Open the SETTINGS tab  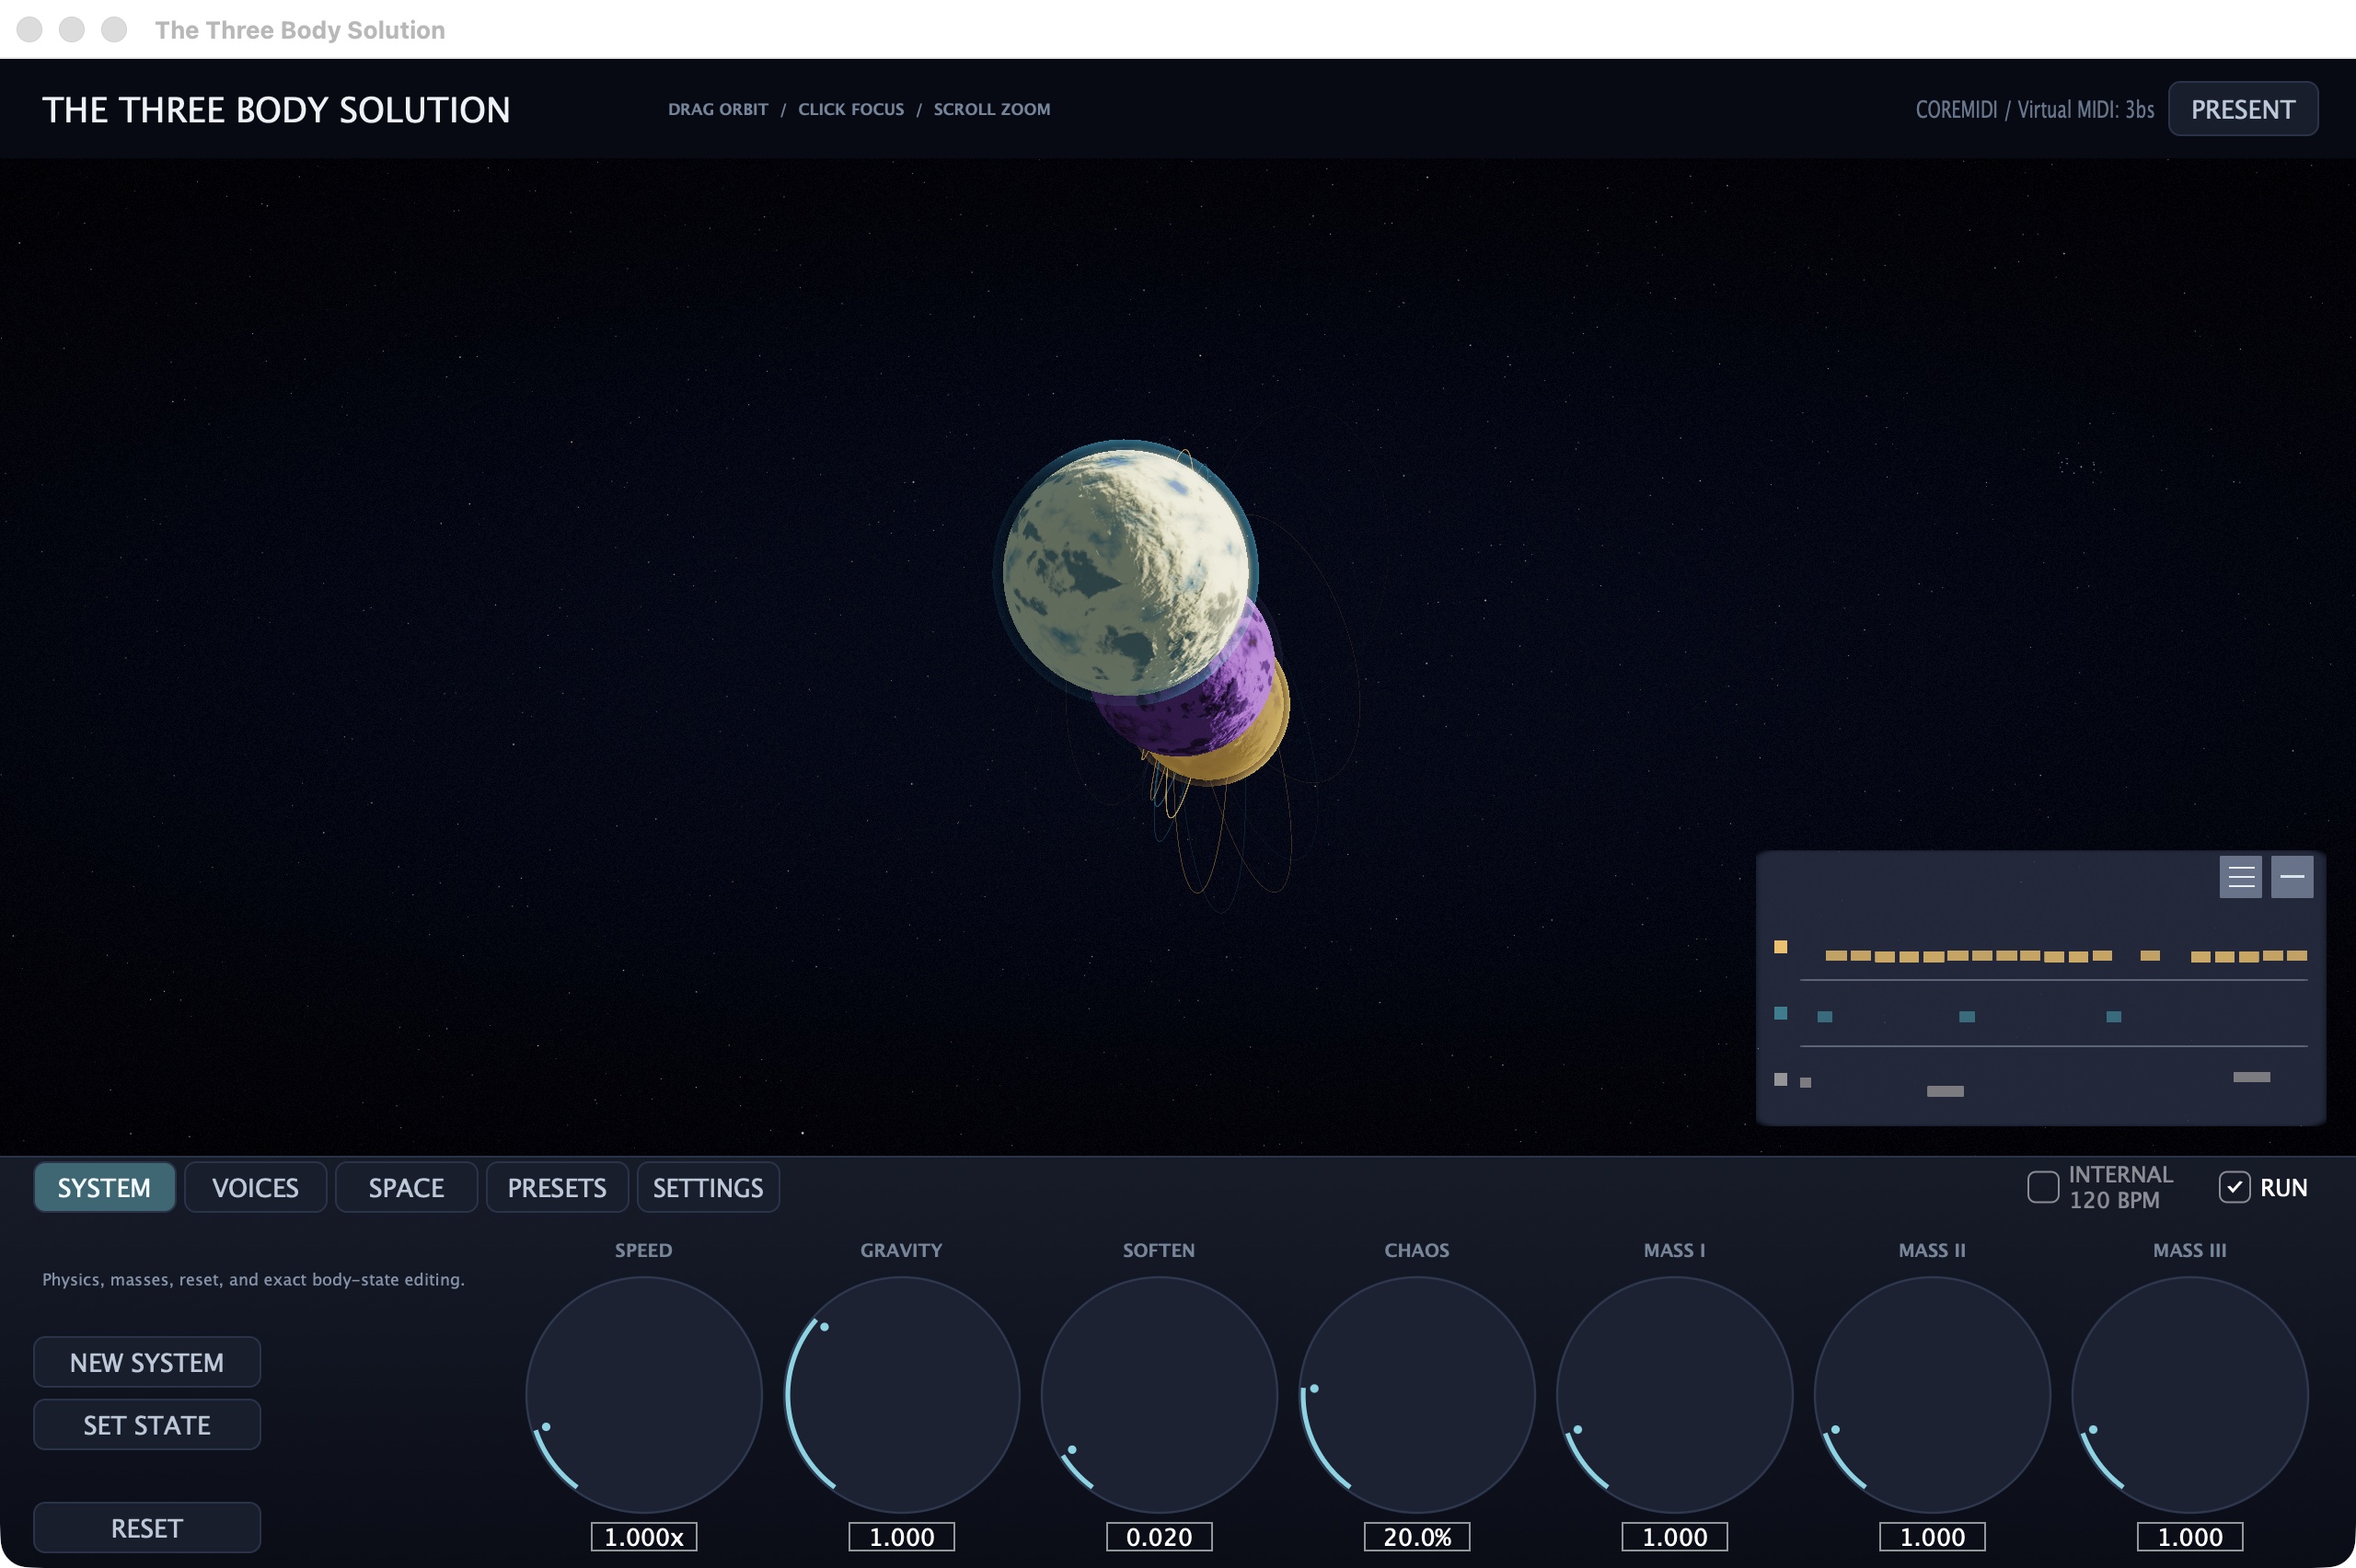[x=708, y=1187]
